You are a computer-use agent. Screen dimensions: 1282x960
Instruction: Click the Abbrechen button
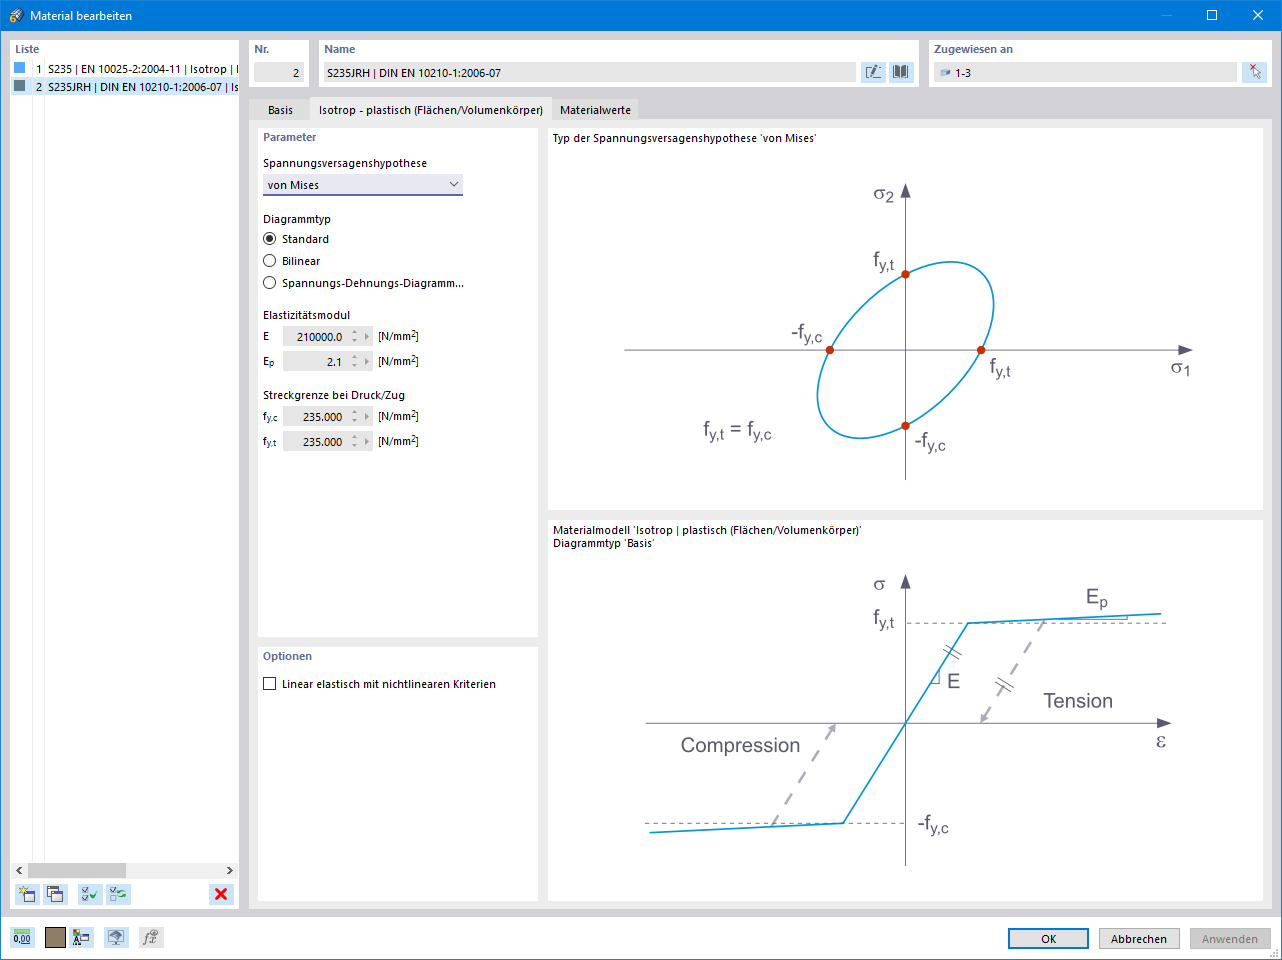pyautogui.click(x=1139, y=939)
